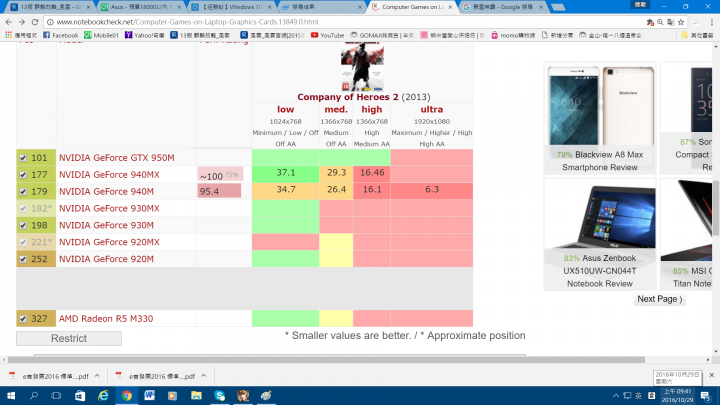Image resolution: width=720 pixels, height=405 pixels.
Task: Open the Facebook bookmark
Action: (61, 35)
